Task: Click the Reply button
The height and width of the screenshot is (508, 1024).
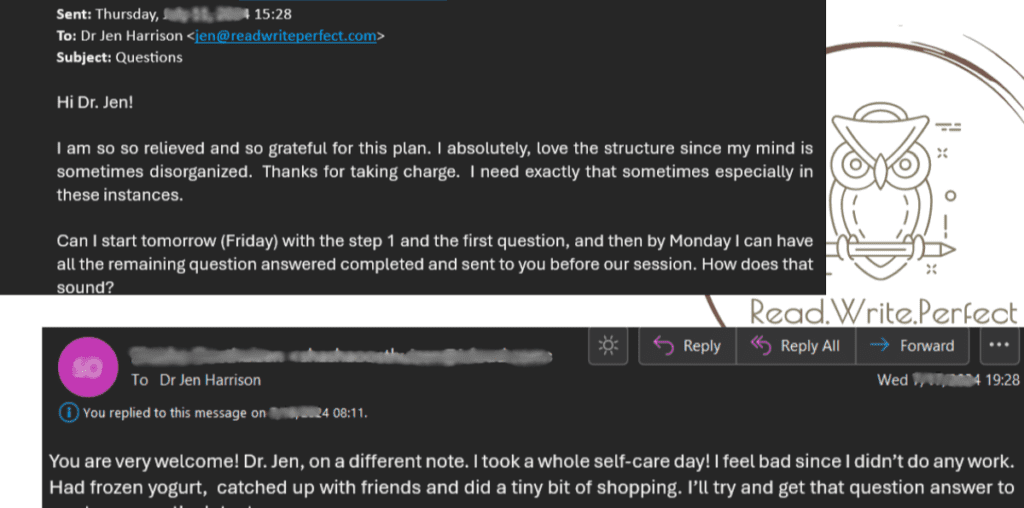Action: [687, 346]
